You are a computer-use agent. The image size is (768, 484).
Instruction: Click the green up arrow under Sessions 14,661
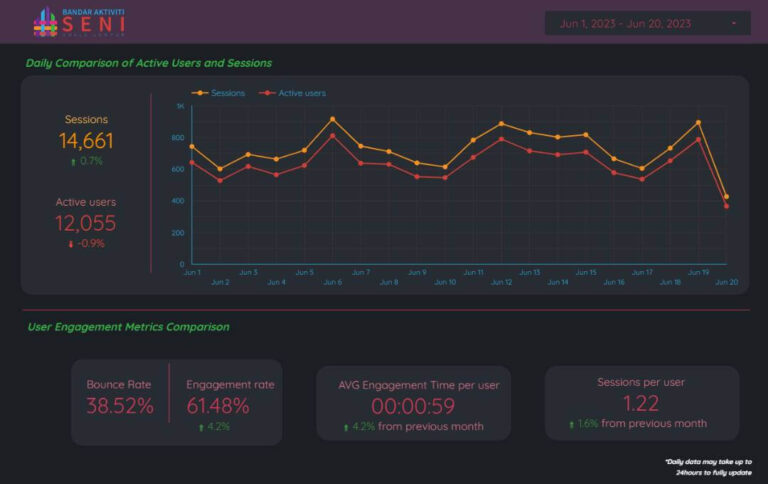[x=73, y=161]
